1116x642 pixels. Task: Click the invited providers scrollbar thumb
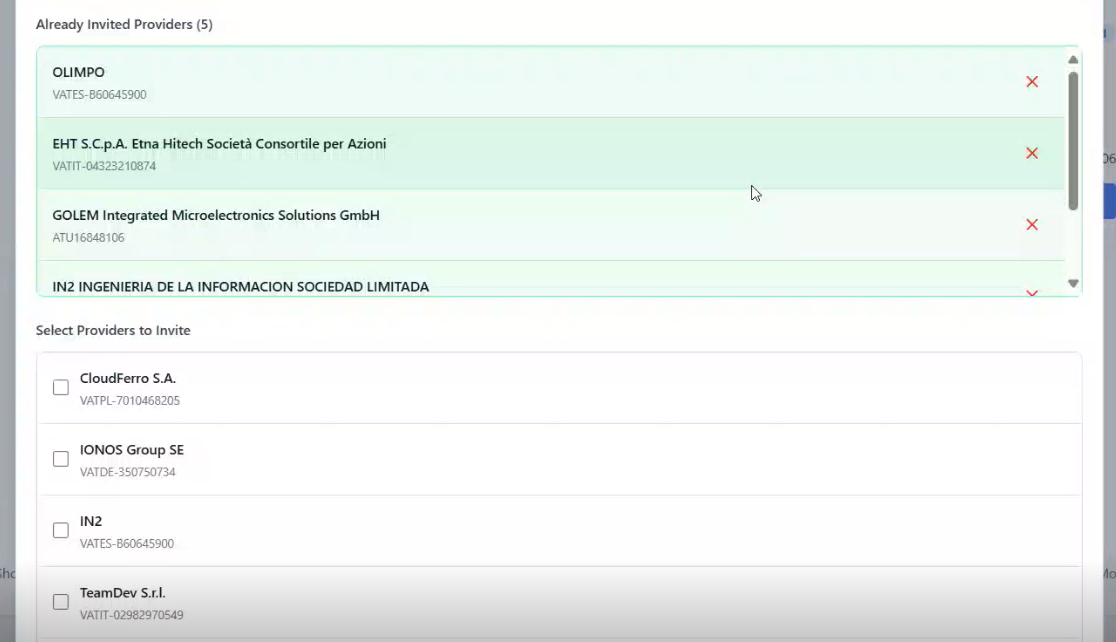coord(1073,140)
